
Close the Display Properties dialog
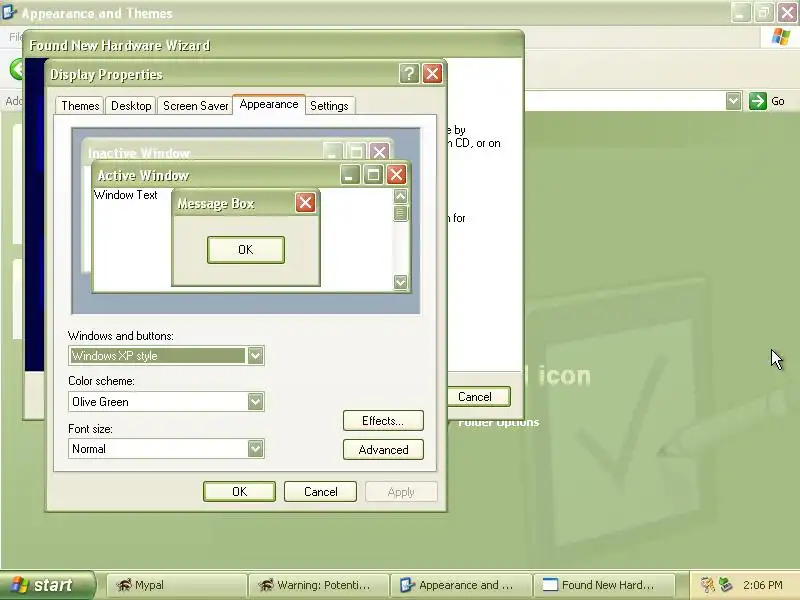pos(433,74)
